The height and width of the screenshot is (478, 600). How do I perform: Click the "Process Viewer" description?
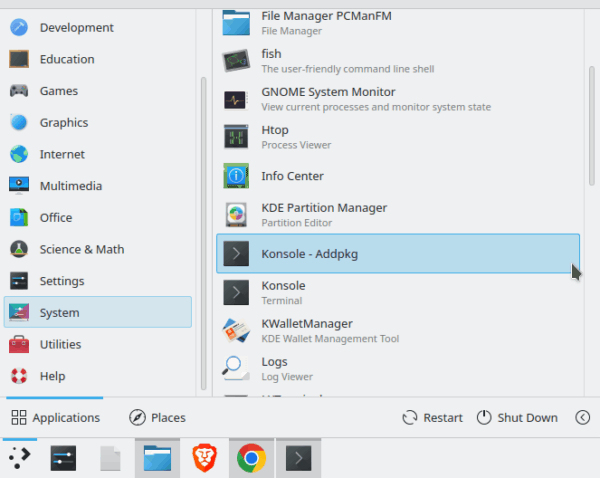tap(296, 145)
